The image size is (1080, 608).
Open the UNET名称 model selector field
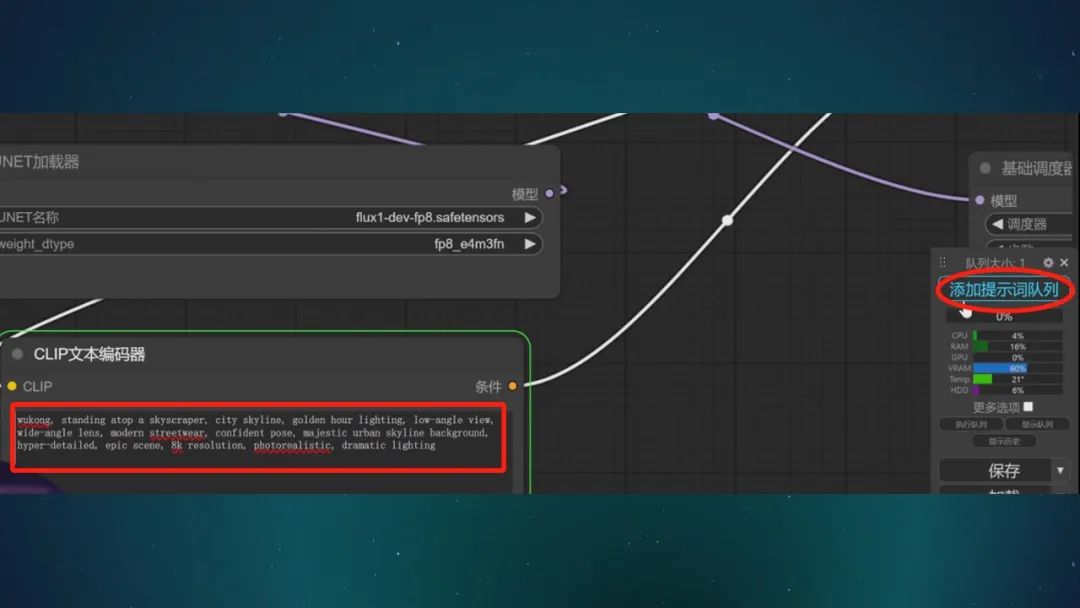pos(269,218)
